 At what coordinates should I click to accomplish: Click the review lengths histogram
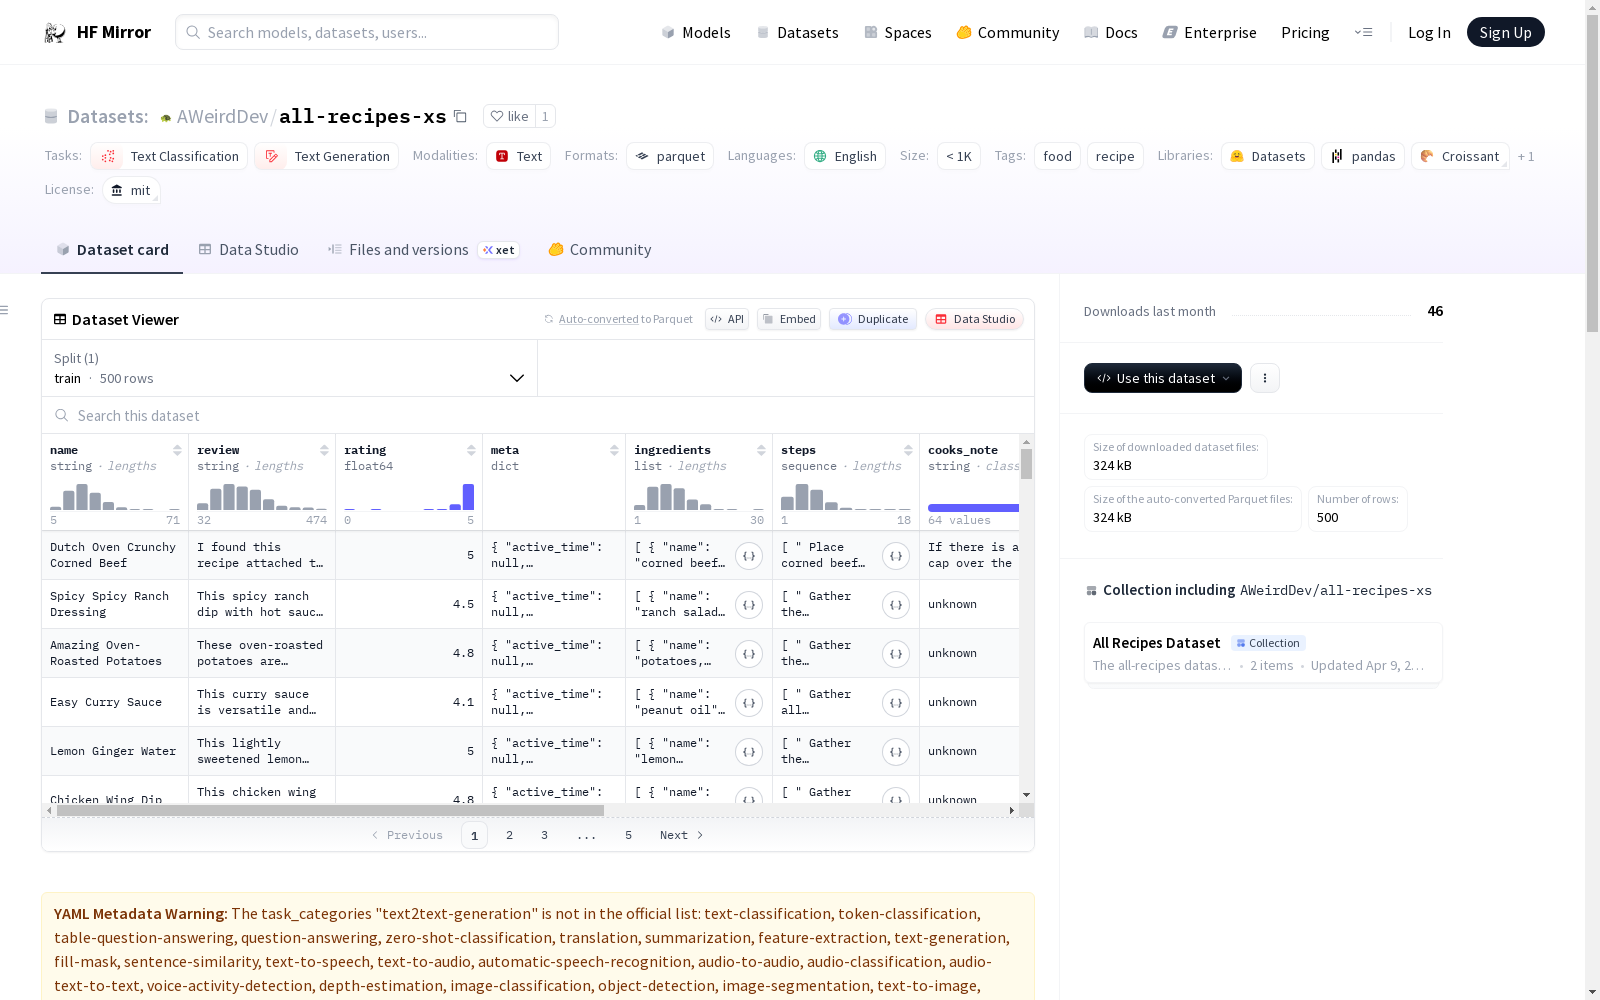(262, 497)
